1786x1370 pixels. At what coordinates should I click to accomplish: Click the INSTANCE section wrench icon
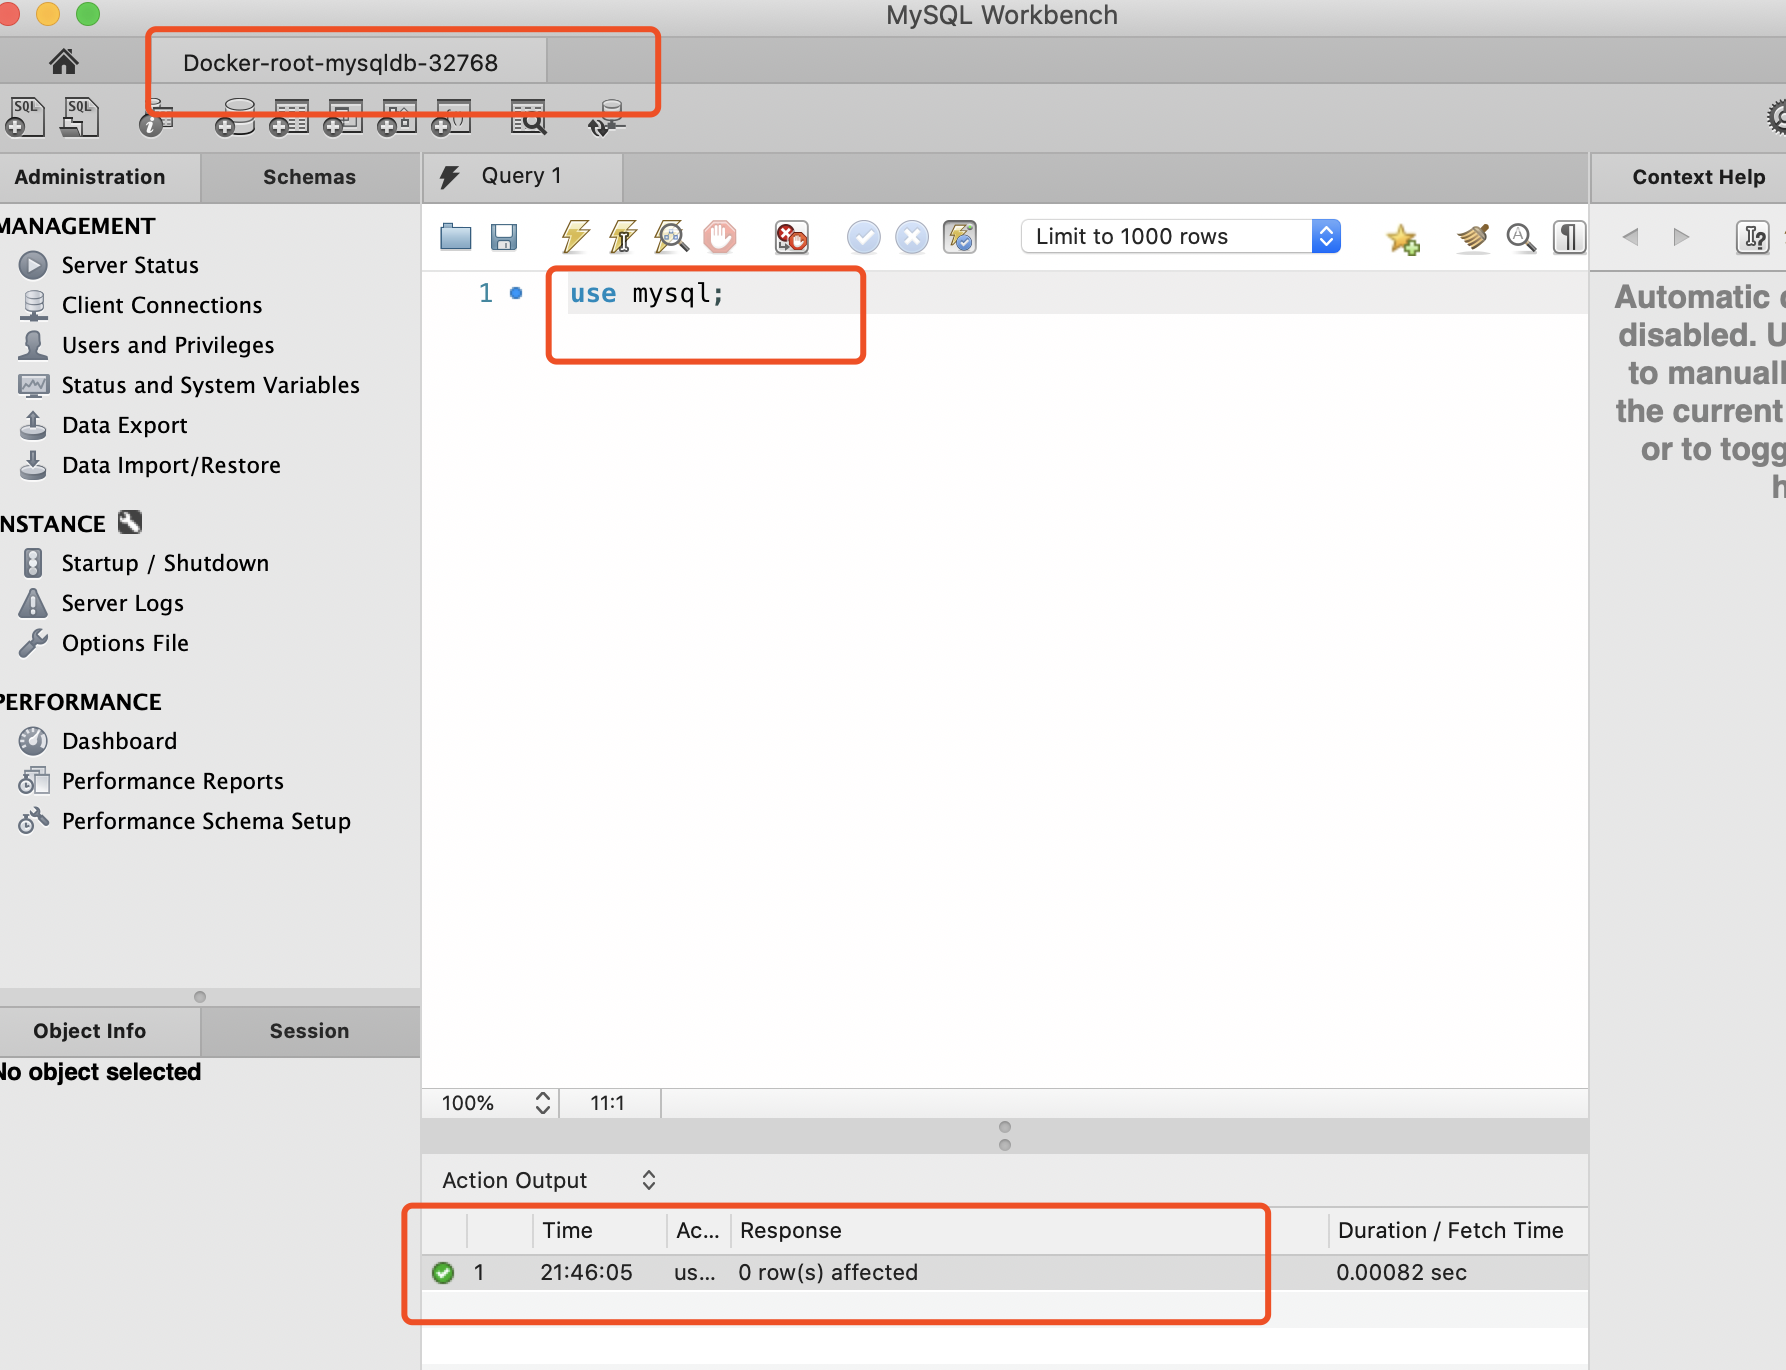(x=130, y=522)
